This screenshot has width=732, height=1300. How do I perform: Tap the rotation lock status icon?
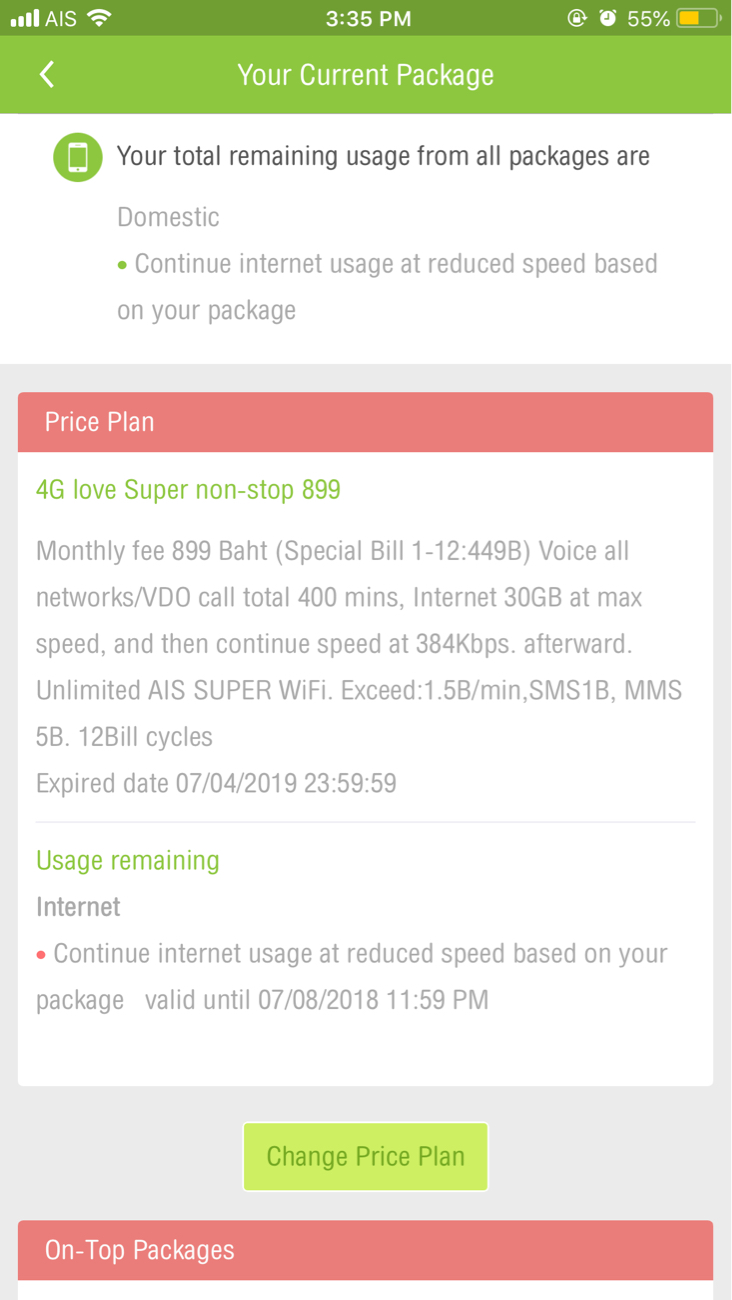tap(576, 18)
